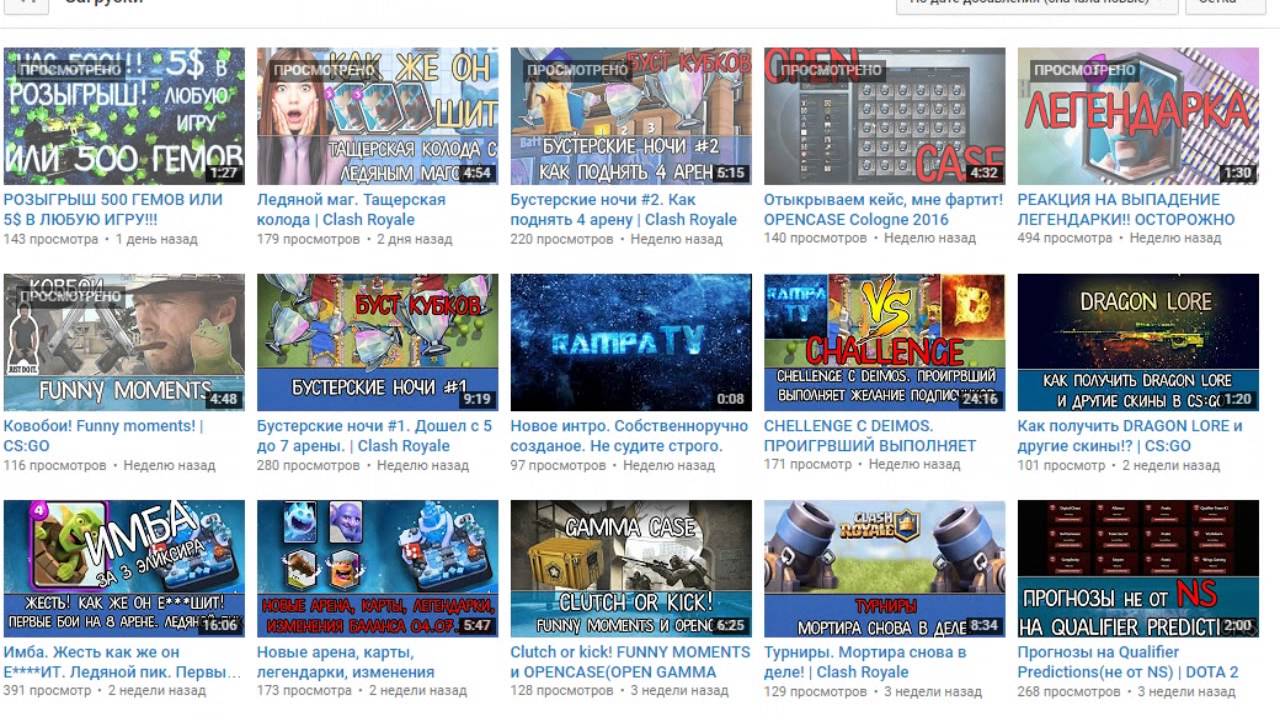Click title Новое интро. Собственноручно созданое
Image resolution: width=1280 pixels, height=720 pixels.
pos(629,436)
